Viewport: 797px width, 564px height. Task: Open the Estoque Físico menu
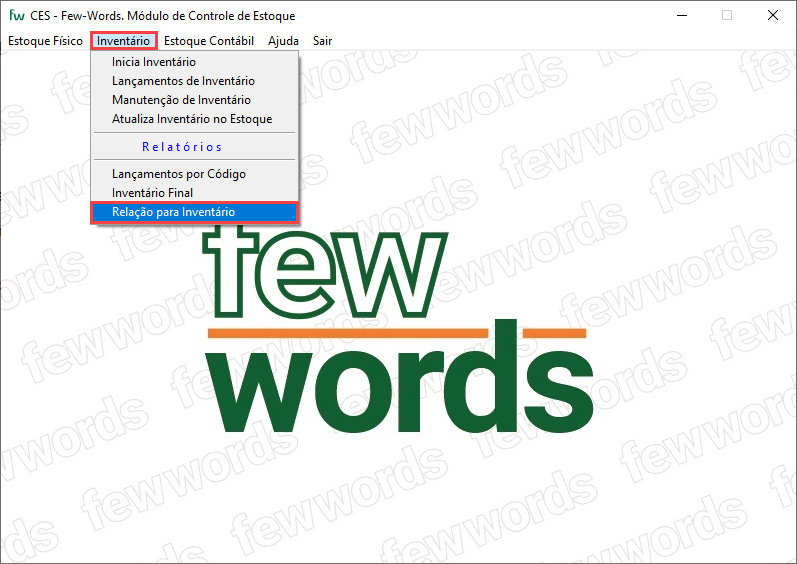tap(45, 41)
